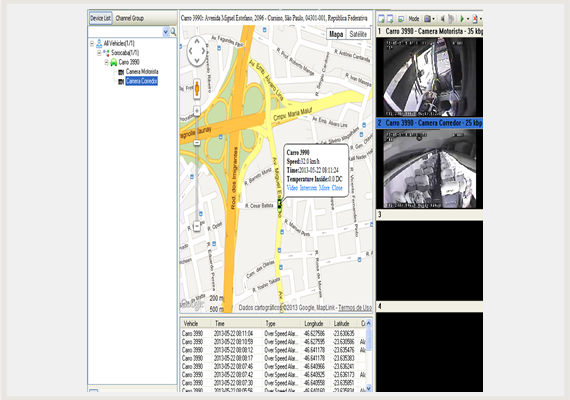
Task: Click the first video window layout icon
Action: [381, 19]
